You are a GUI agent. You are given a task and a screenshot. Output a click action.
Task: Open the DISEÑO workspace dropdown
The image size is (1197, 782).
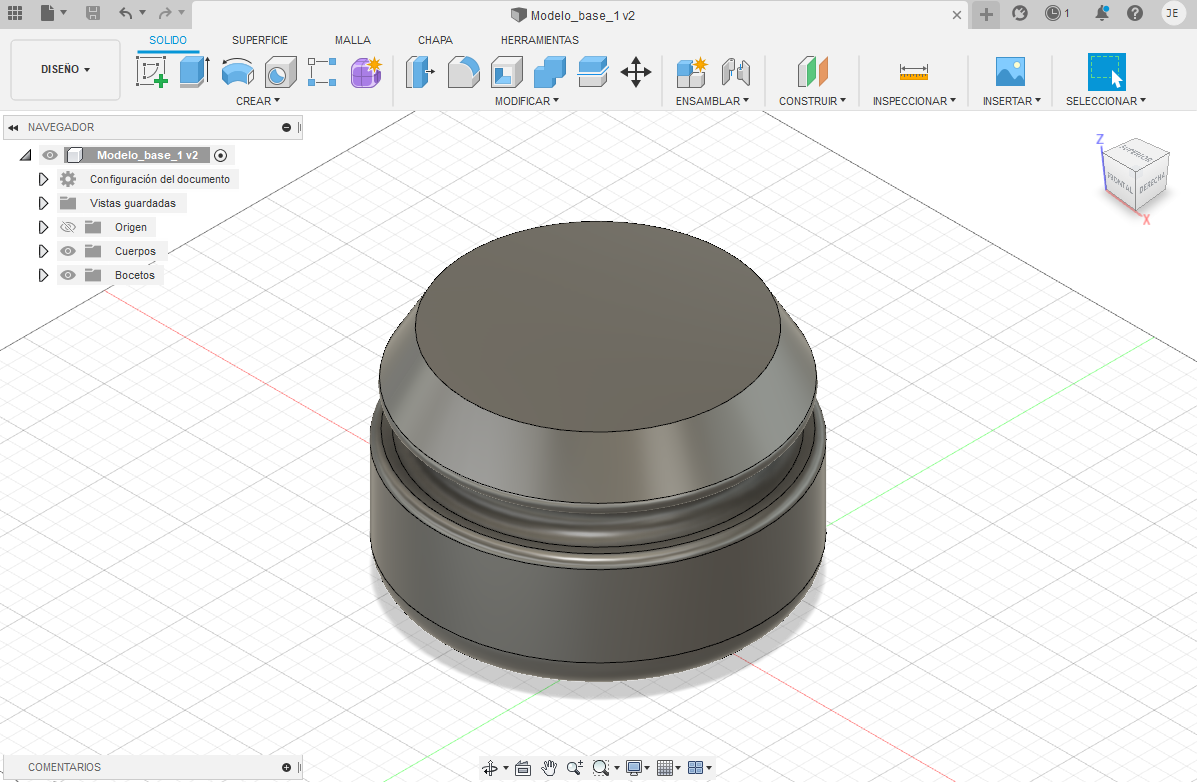(66, 69)
